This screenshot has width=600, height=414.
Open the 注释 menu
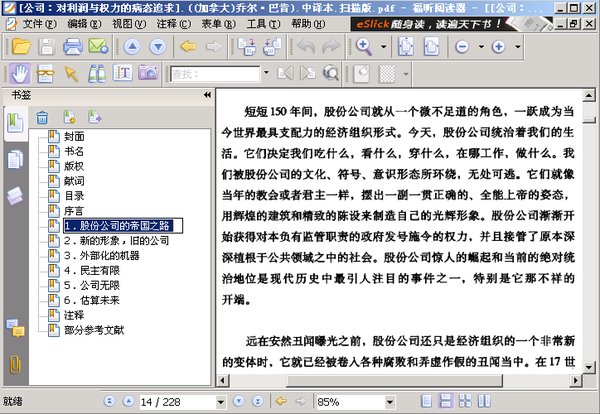coord(174,24)
